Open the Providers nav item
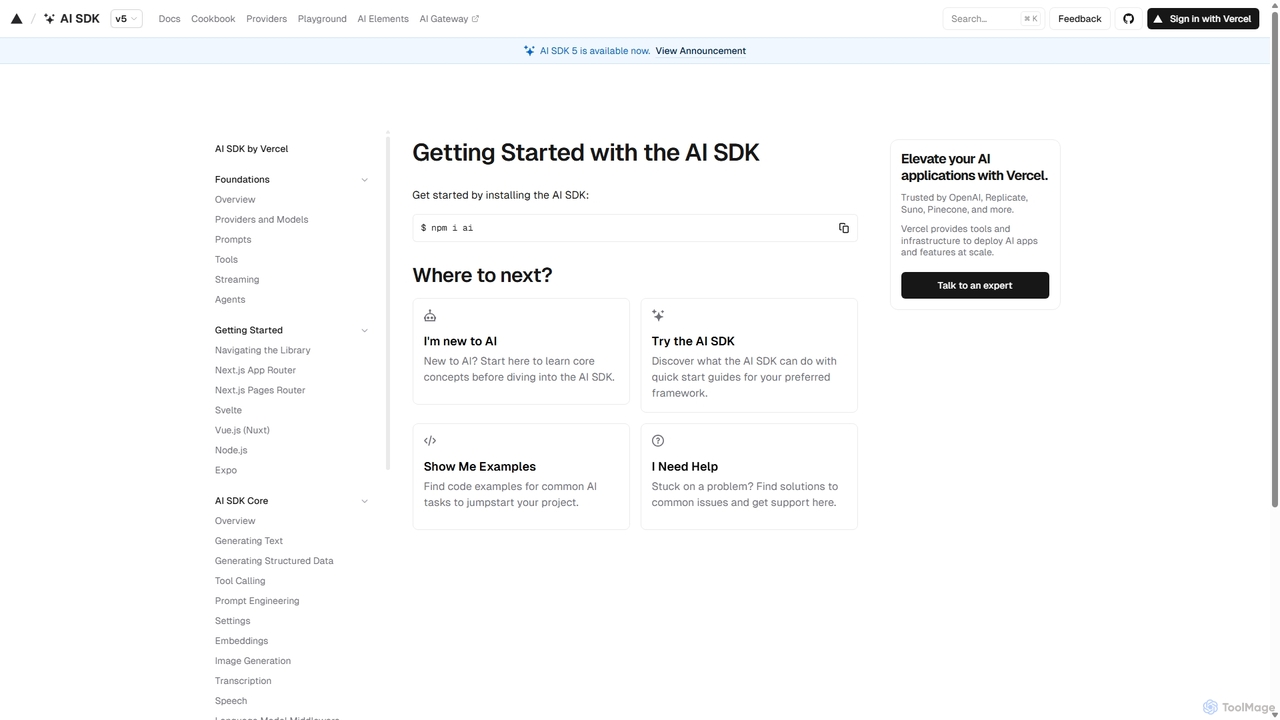The image size is (1280, 720). point(266,19)
